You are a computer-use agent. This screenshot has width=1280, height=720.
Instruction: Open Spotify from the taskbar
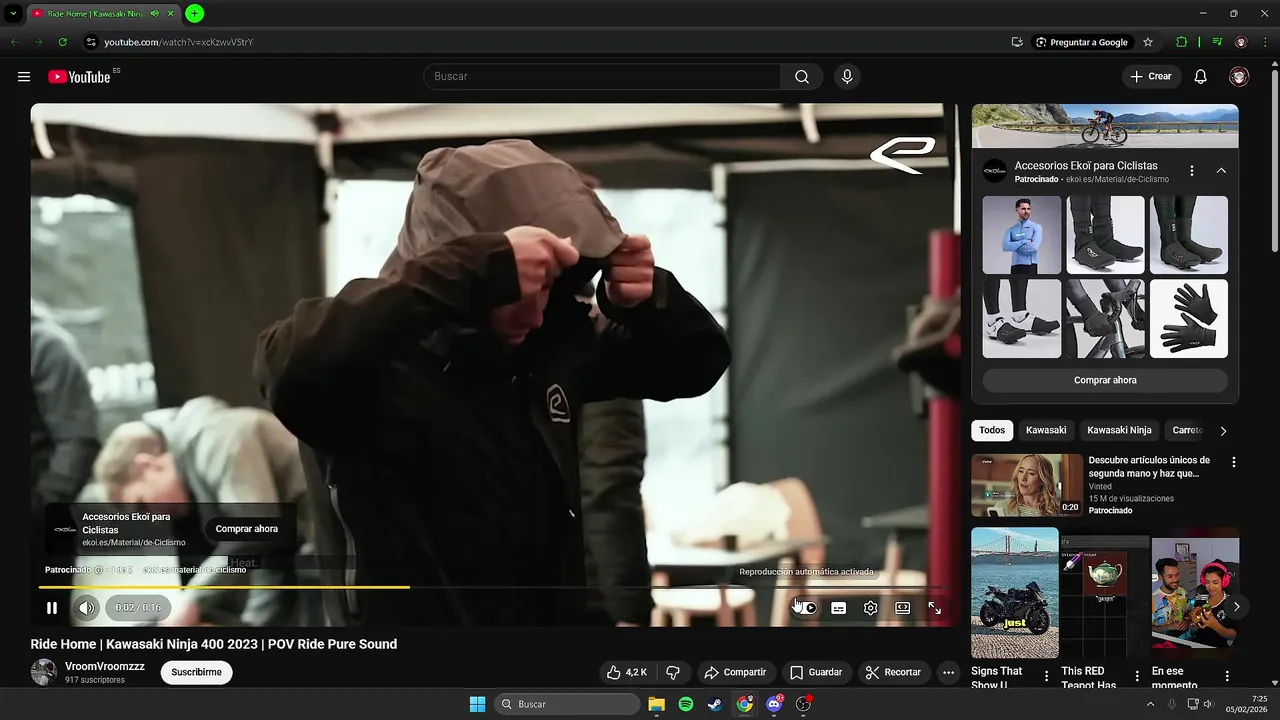(x=686, y=704)
